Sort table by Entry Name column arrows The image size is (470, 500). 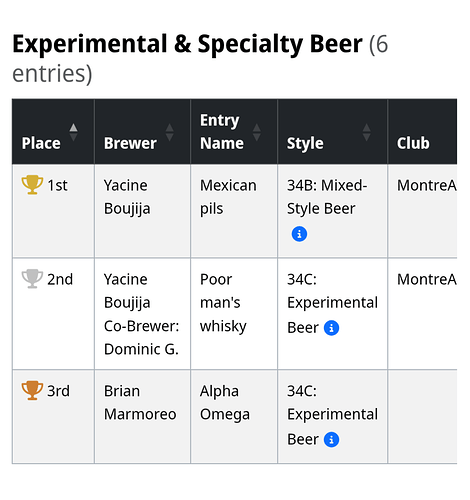[256, 132]
